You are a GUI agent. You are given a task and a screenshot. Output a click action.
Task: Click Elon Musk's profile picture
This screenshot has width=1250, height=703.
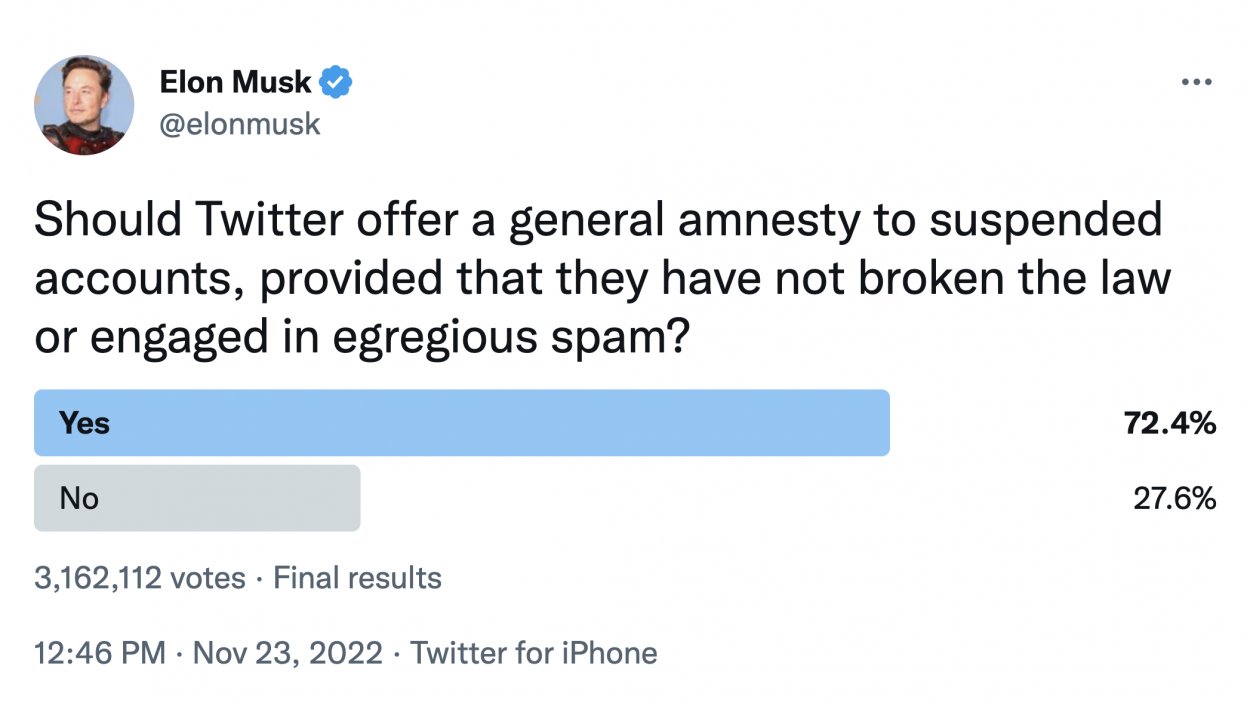(x=84, y=105)
